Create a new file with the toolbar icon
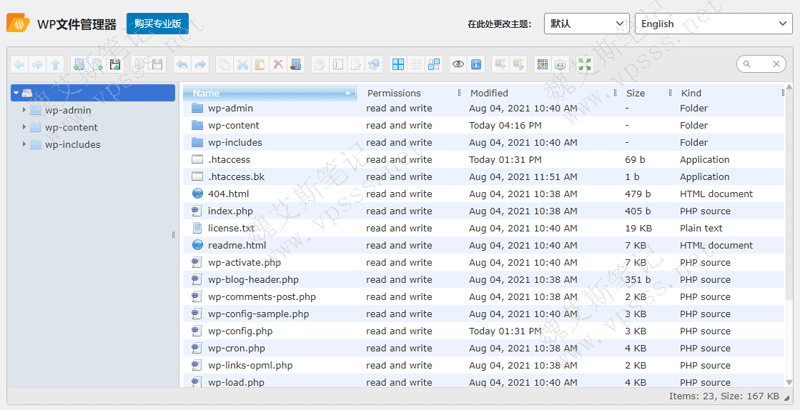This screenshot has width=800, height=410. tap(97, 64)
